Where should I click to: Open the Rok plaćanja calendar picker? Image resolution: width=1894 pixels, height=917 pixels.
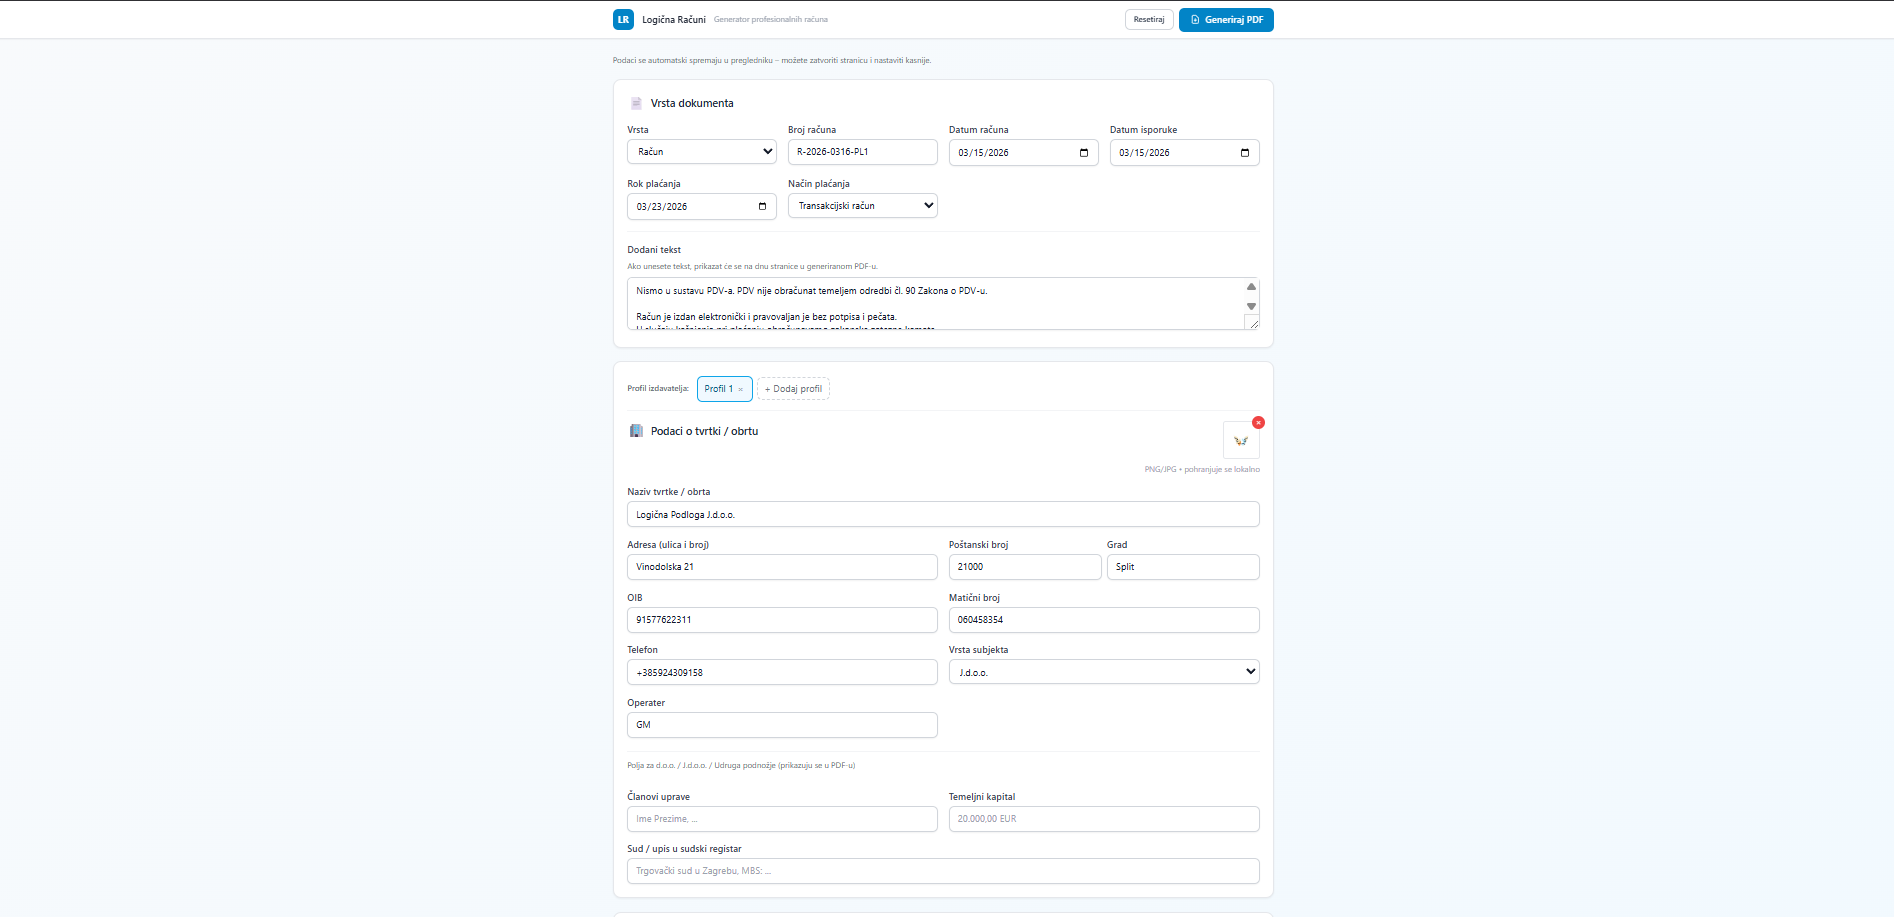(762, 207)
